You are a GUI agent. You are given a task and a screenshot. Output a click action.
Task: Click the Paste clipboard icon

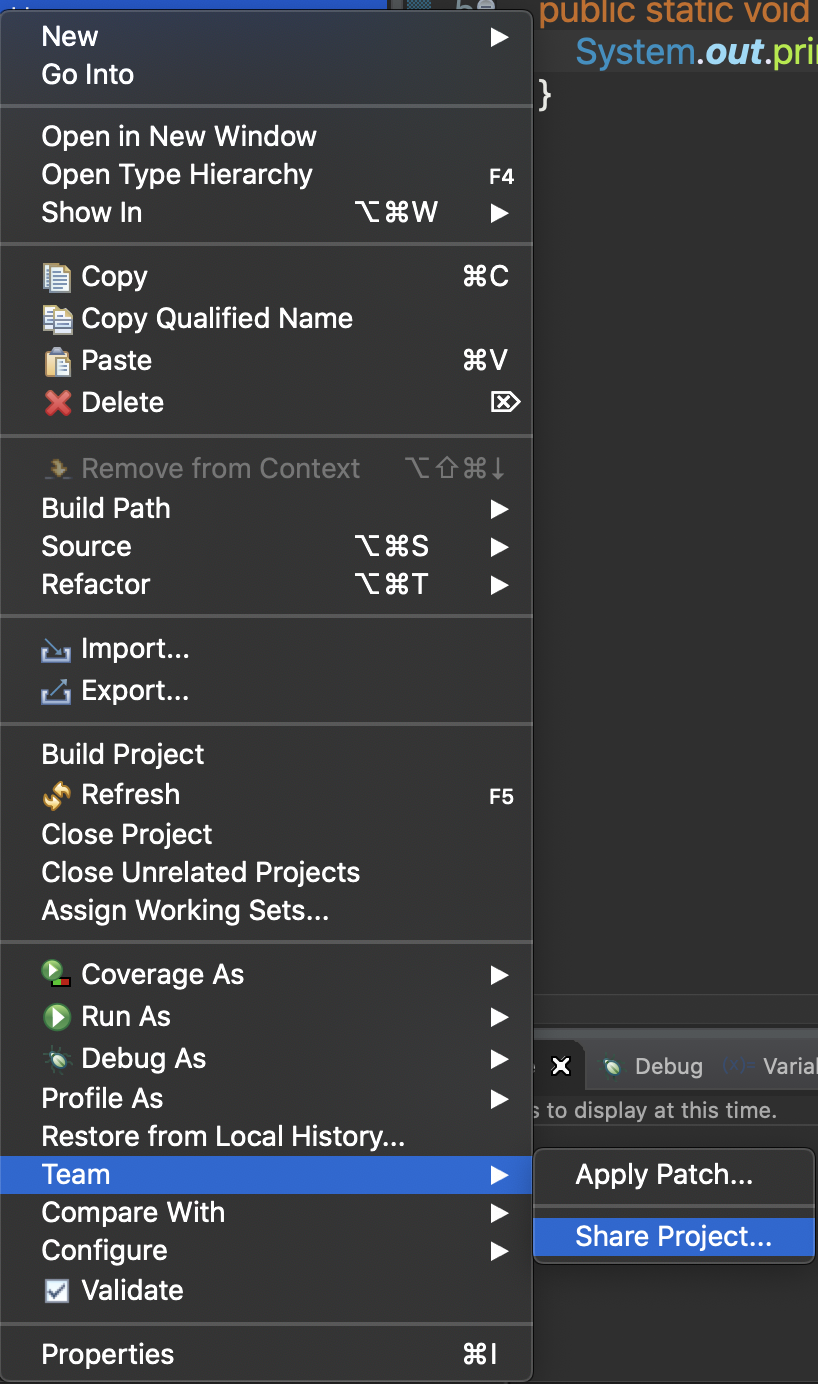pos(57,361)
